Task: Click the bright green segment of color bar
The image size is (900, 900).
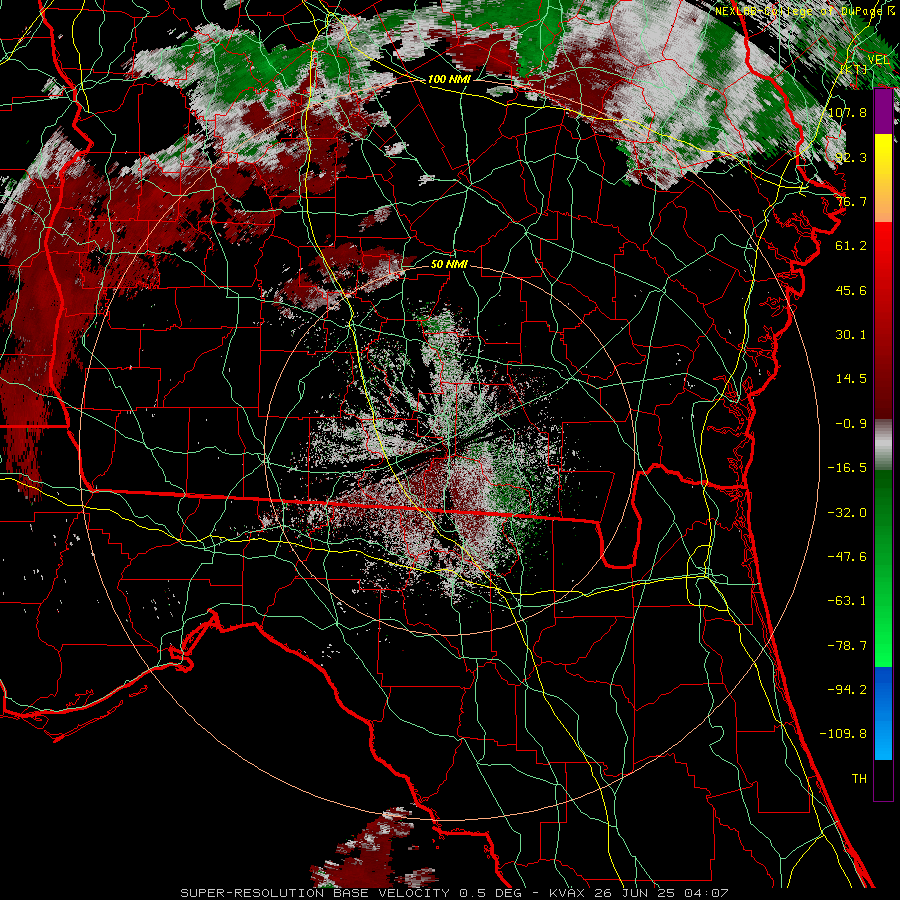Action: (x=883, y=568)
